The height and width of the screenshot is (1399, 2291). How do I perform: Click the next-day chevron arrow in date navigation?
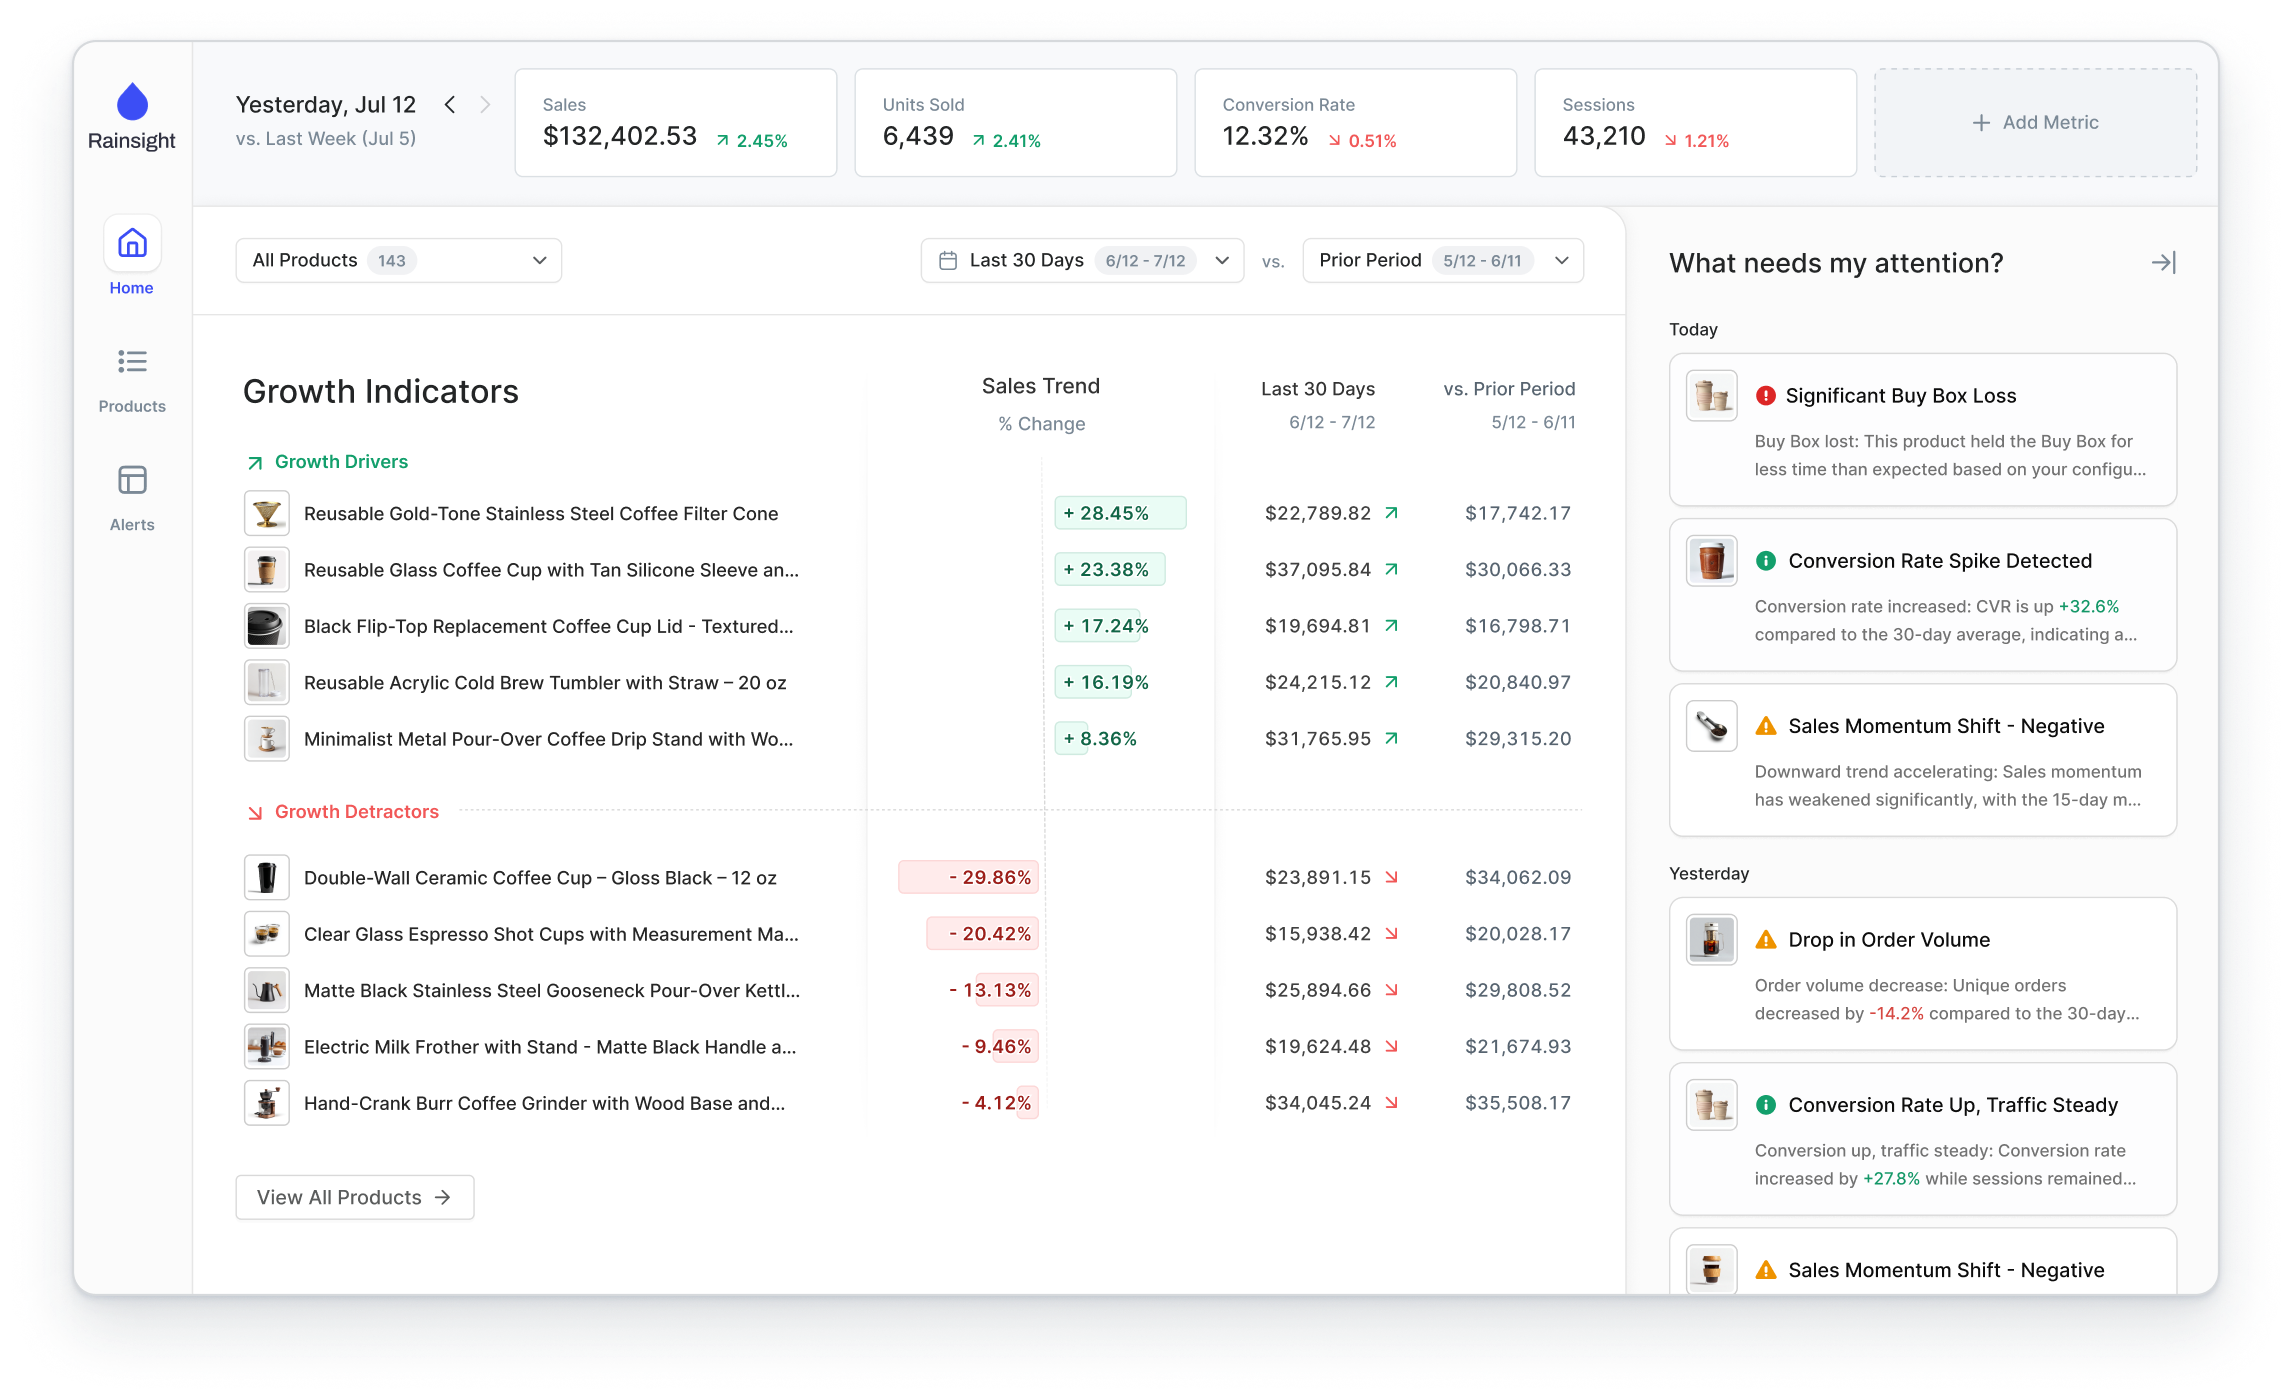[x=487, y=104]
